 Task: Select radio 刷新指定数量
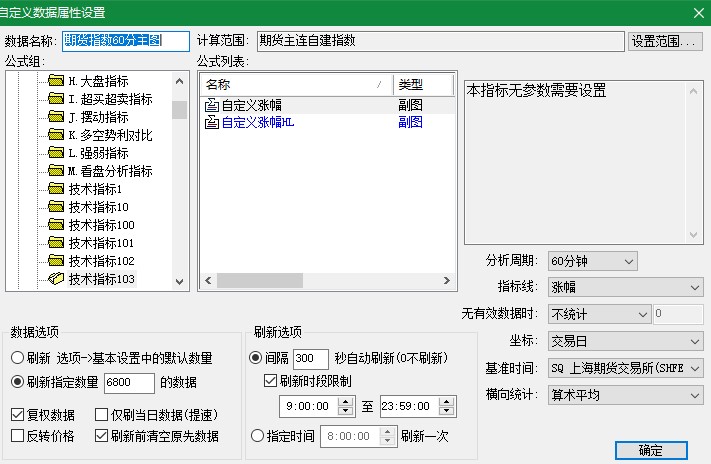(17, 382)
